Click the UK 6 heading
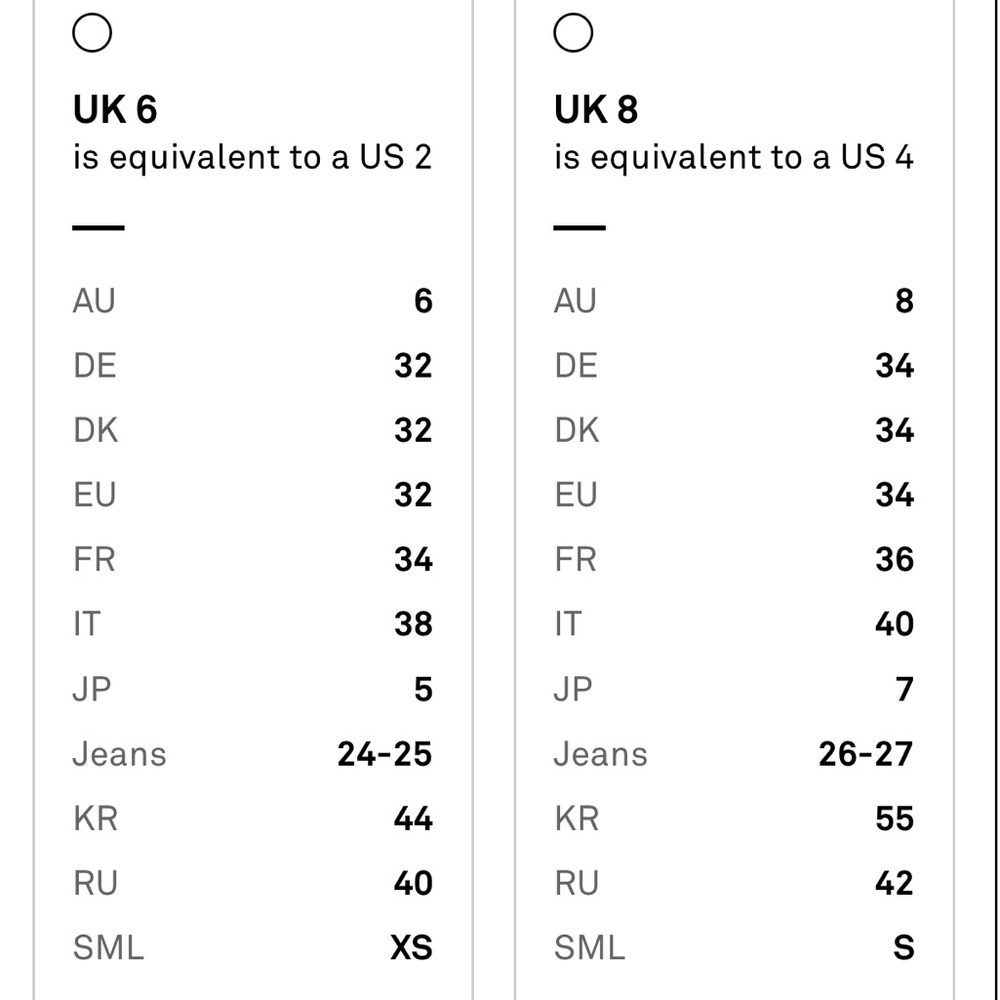The height and width of the screenshot is (1000, 1000). coord(115,109)
